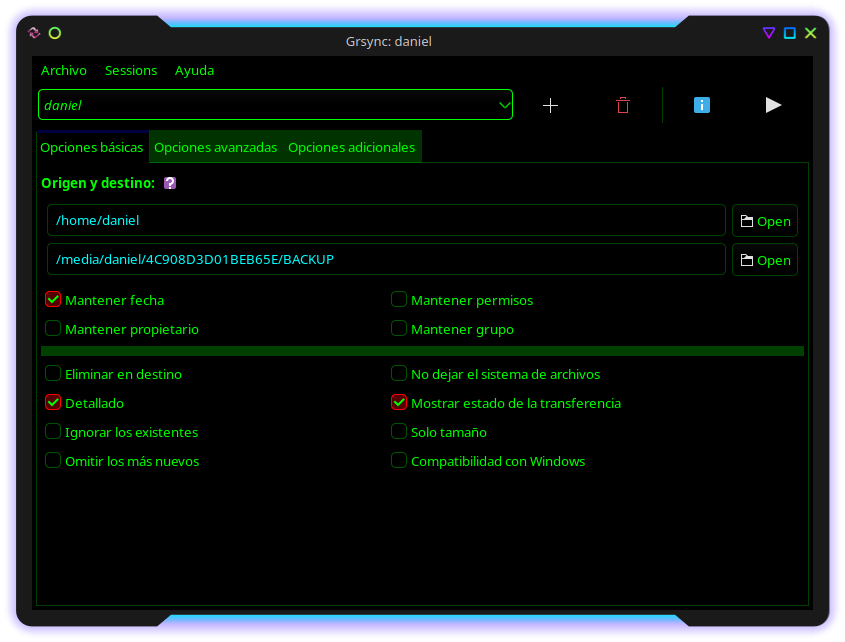Expand the daniel session dropdown
The image size is (845, 642).
503,105
